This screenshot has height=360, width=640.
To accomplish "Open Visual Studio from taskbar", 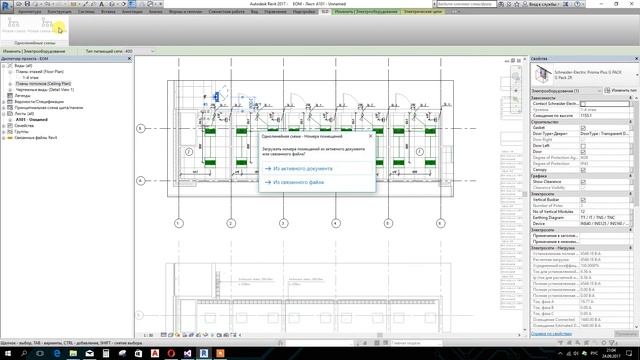I will coord(188,353).
